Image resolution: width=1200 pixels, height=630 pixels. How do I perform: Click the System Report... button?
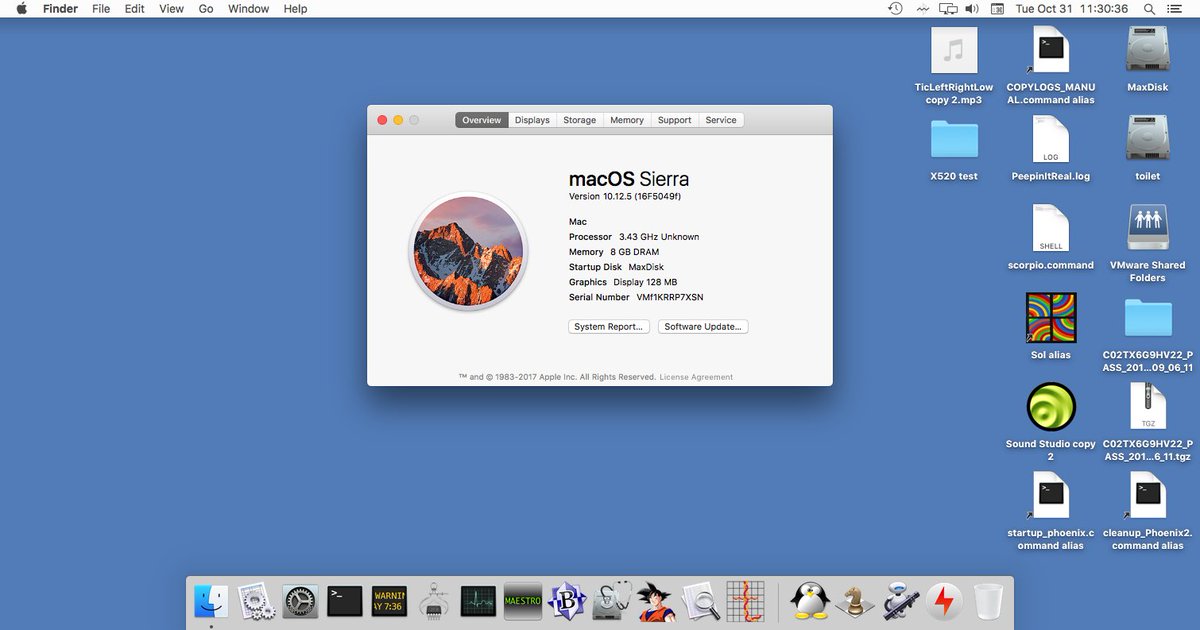coord(610,327)
